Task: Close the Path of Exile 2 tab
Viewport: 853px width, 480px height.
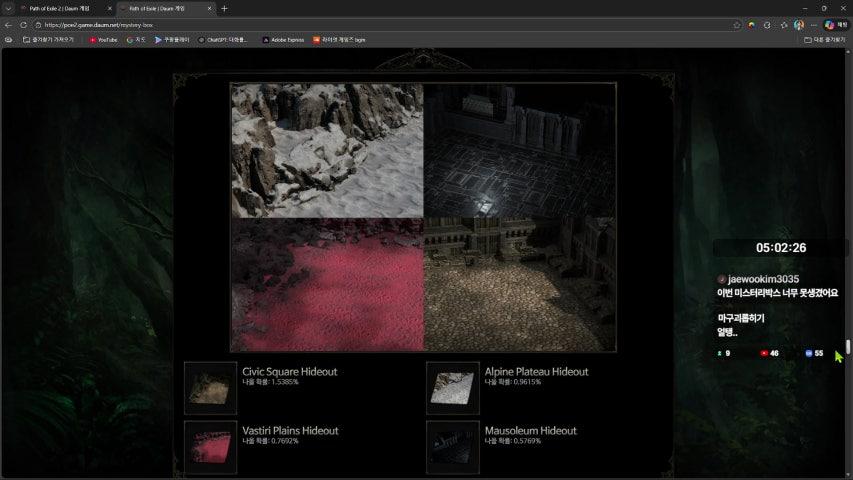Action: [x=109, y=9]
